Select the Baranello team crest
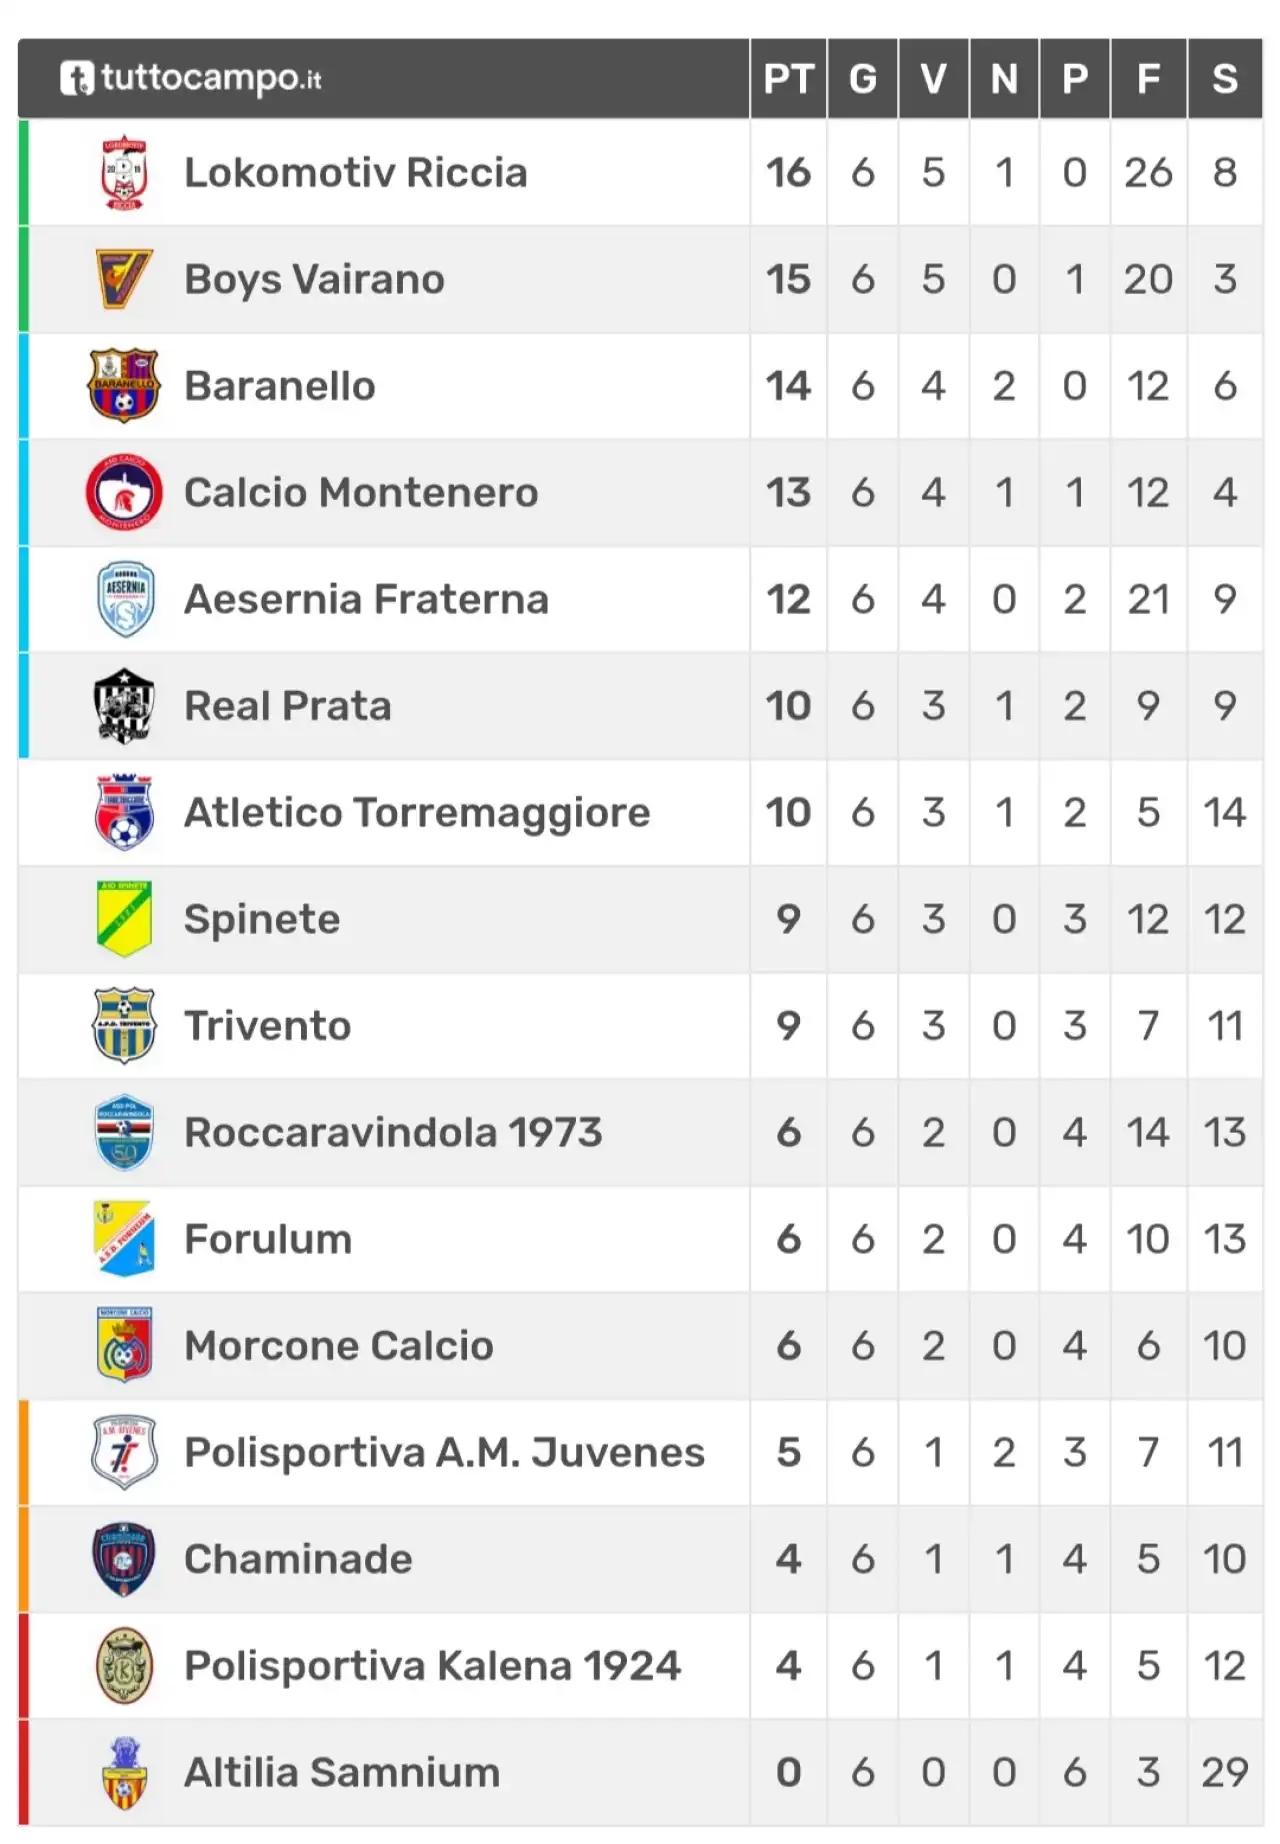Viewport: 1280px width, 1844px height. (124, 386)
